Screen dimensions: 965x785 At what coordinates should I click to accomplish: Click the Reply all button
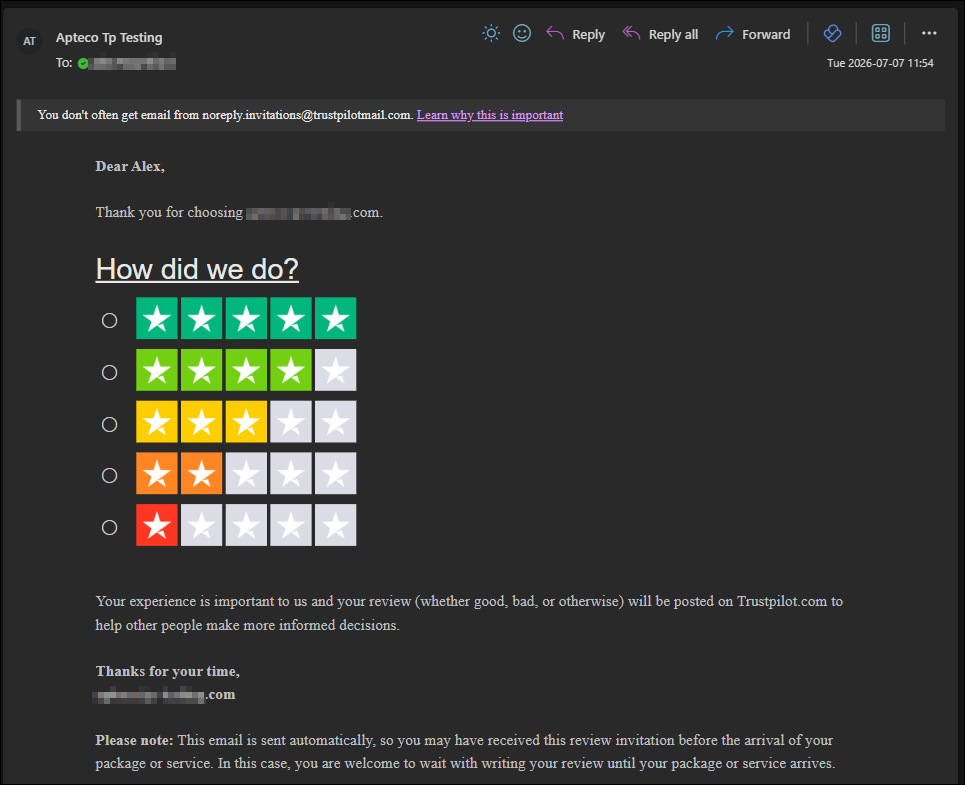coord(660,34)
